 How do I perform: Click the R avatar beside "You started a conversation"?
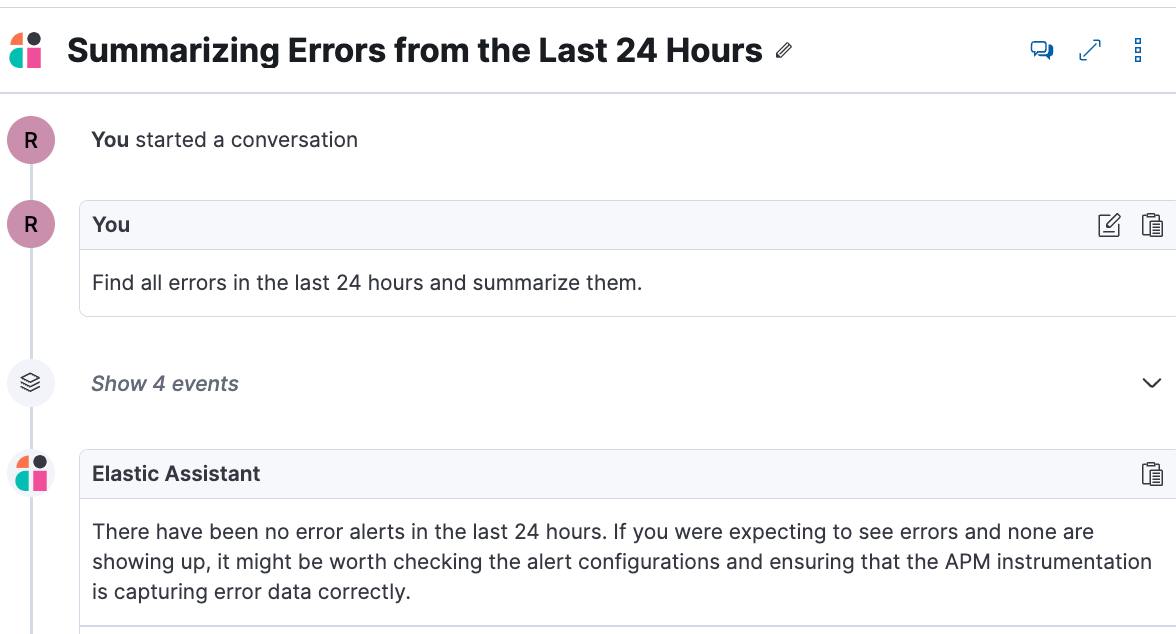point(31,141)
